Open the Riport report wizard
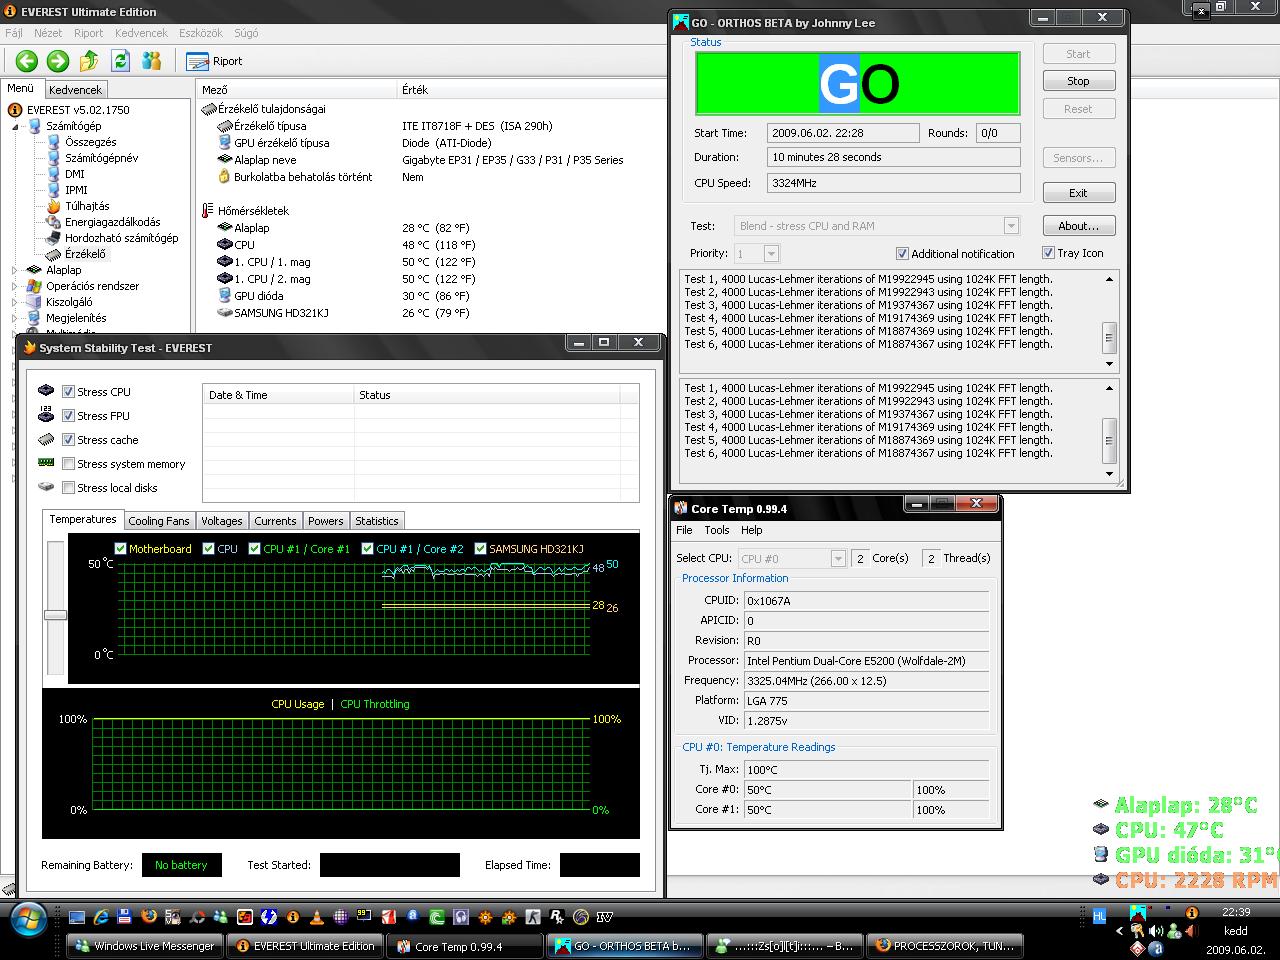Screen dimensions: 1280x960 click(215, 61)
